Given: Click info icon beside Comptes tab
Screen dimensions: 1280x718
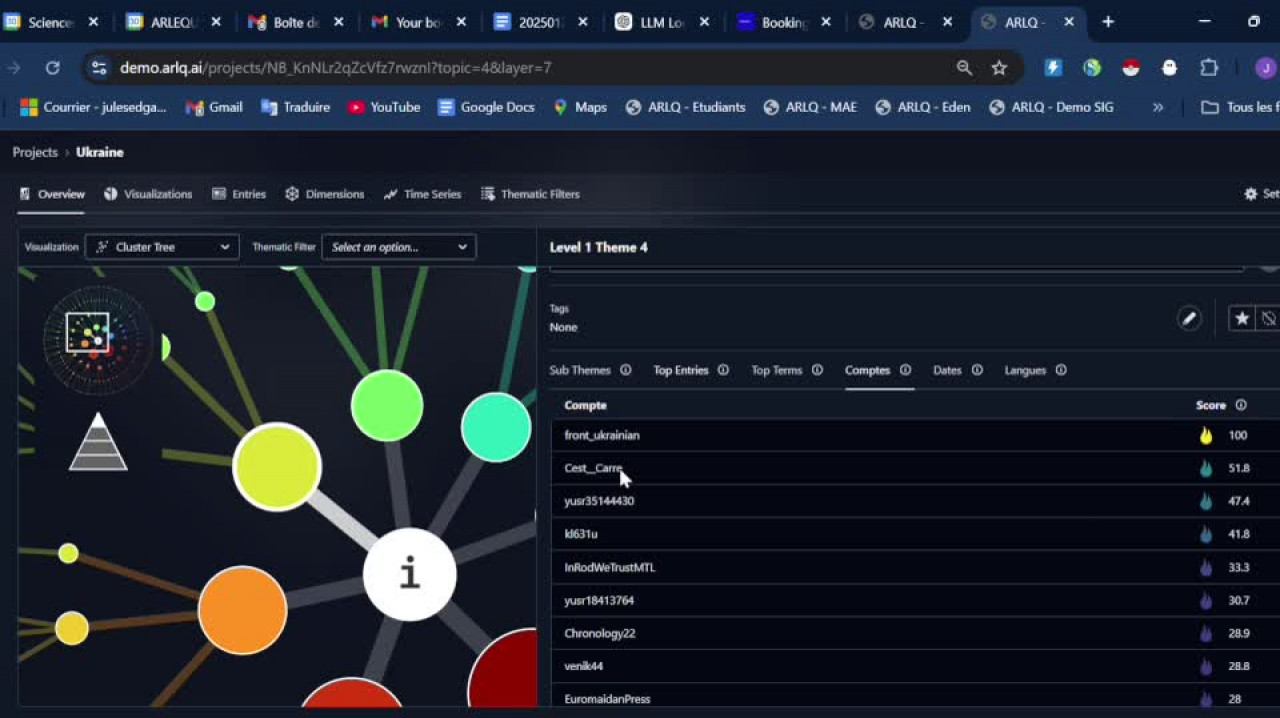Looking at the screenshot, I should [905, 370].
